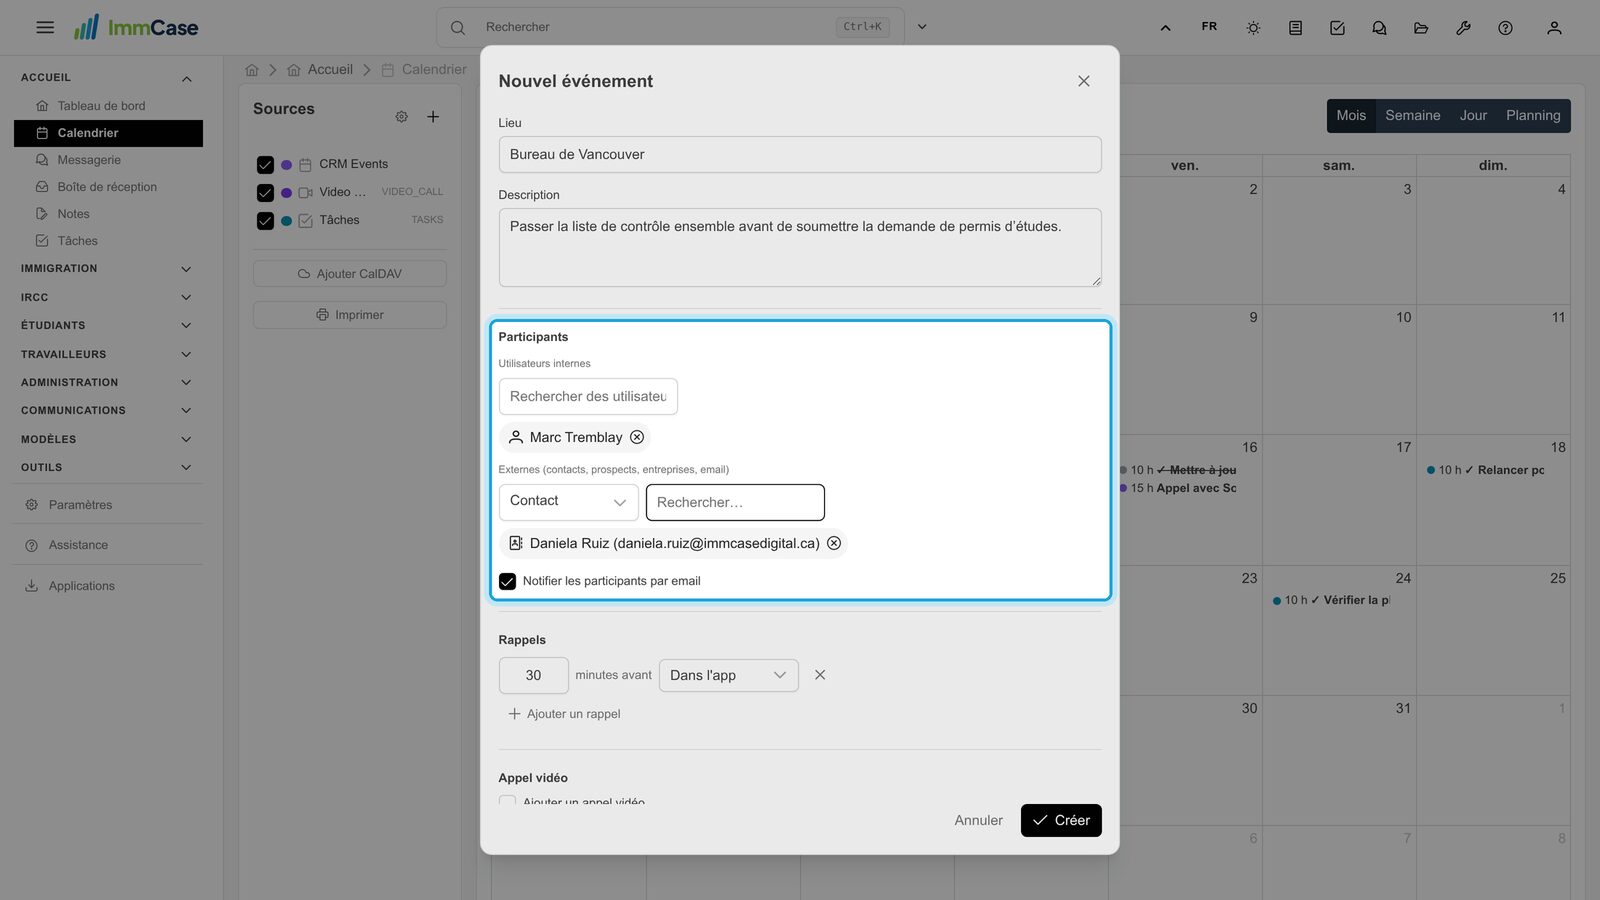Click the Description text area

tap(800, 247)
